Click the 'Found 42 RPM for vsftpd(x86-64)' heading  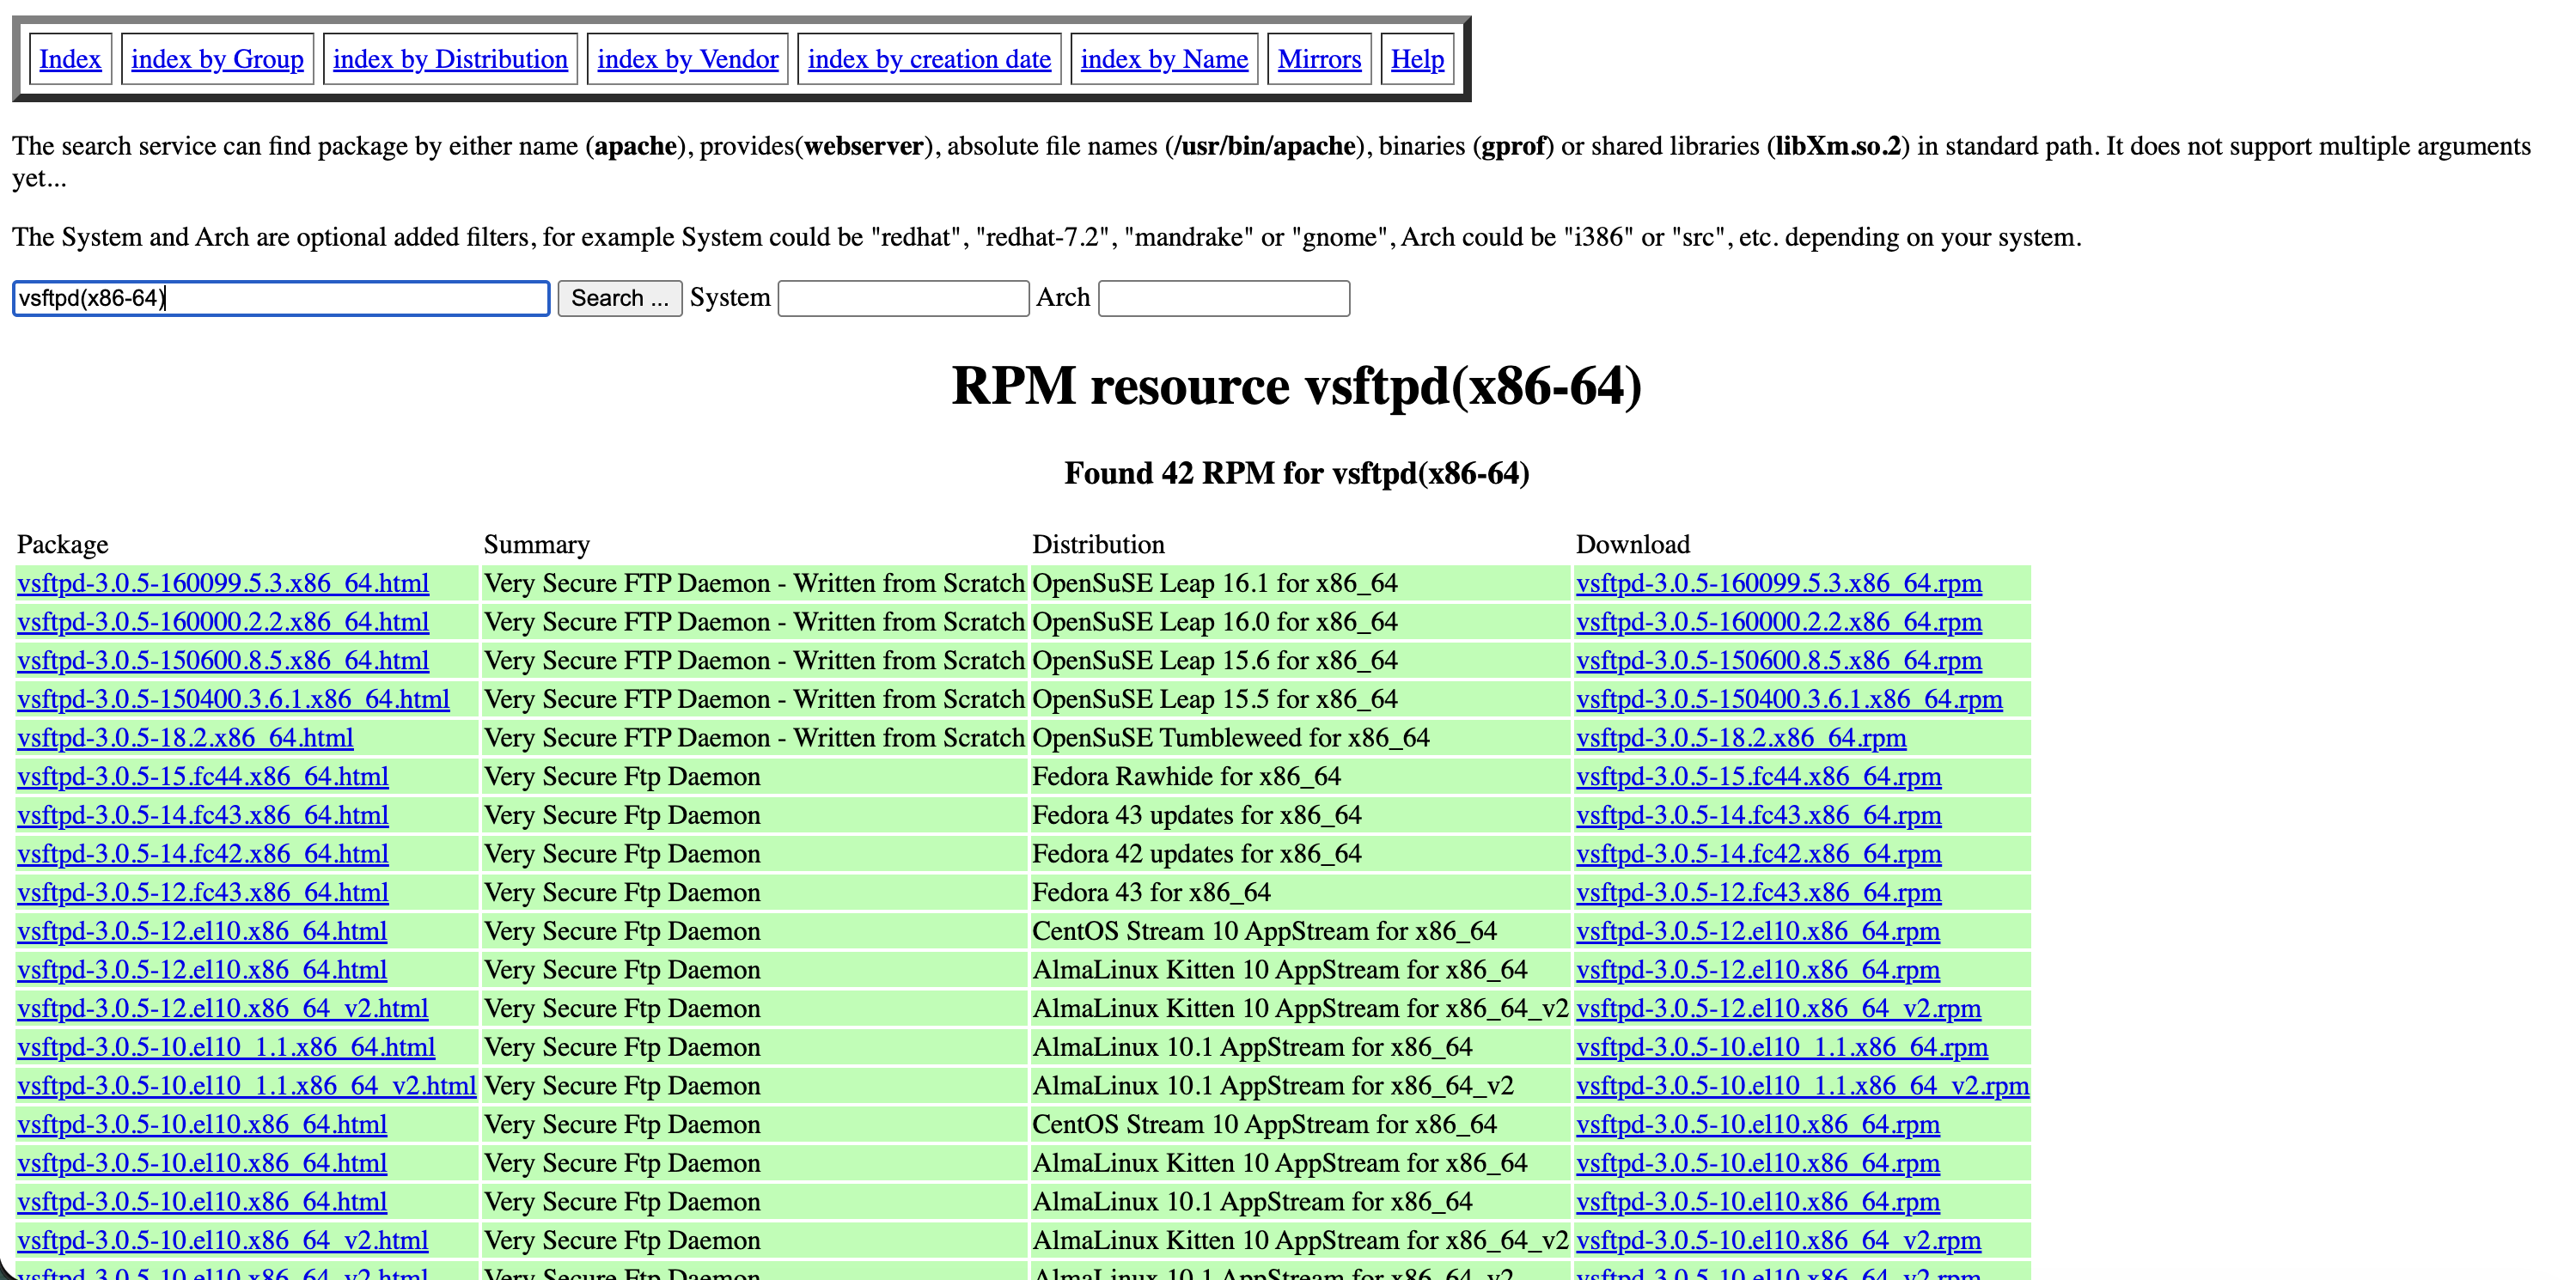click(1296, 473)
